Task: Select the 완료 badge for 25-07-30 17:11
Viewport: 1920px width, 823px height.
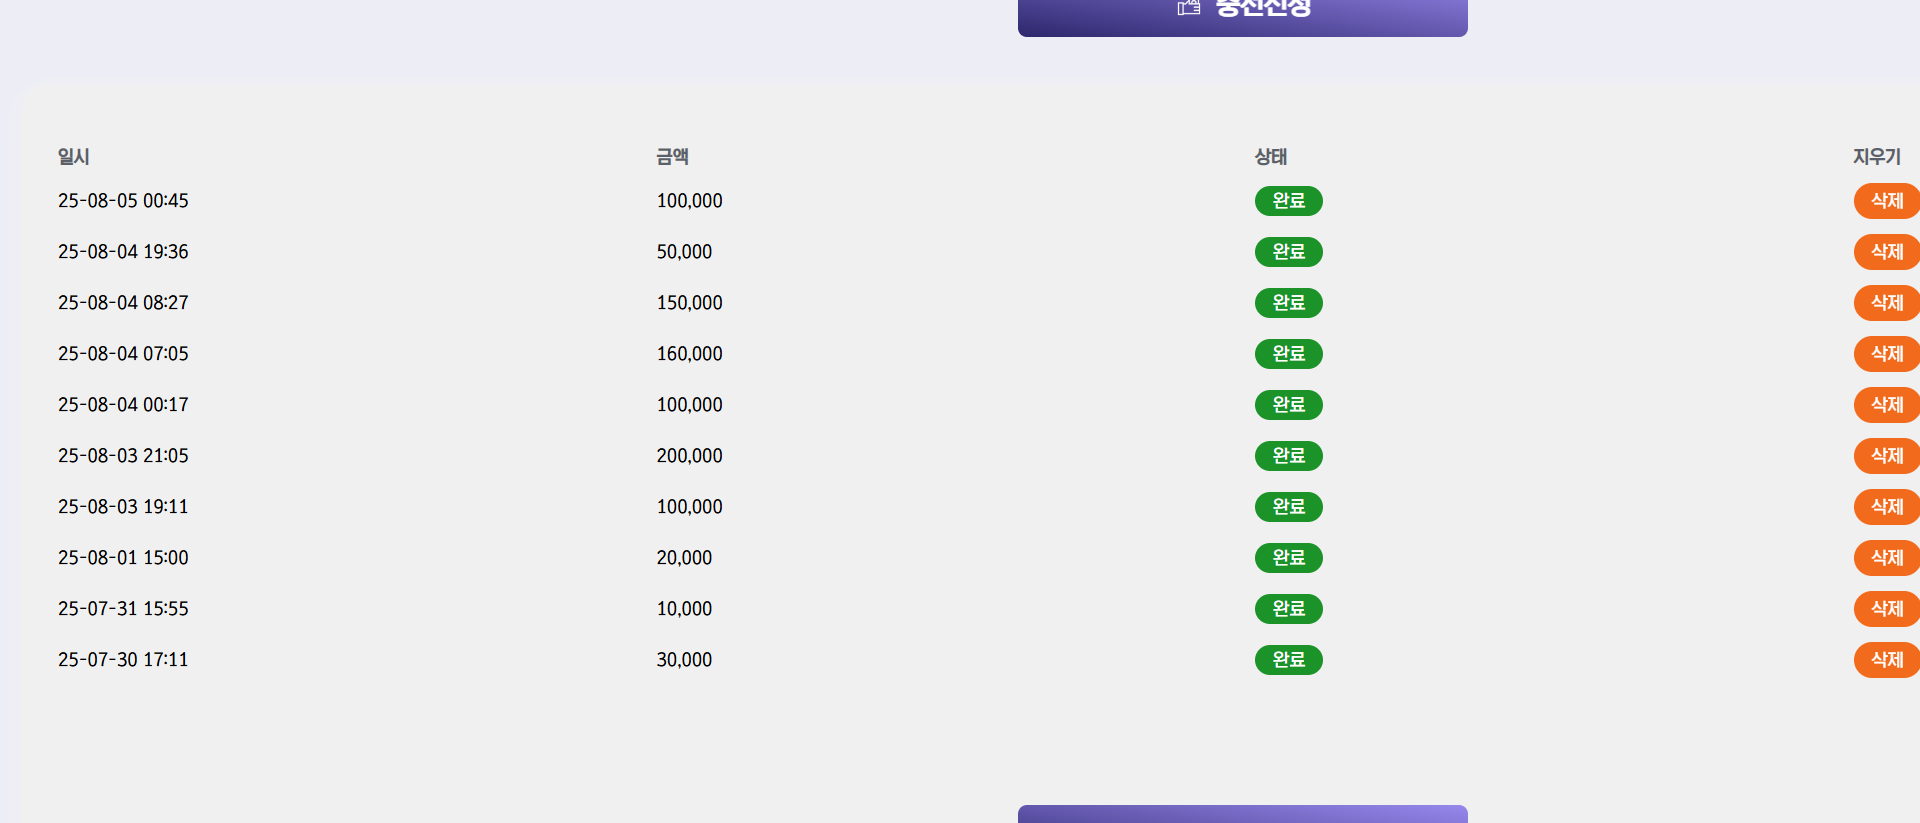Action: pyautogui.click(x=1288, y=660)
